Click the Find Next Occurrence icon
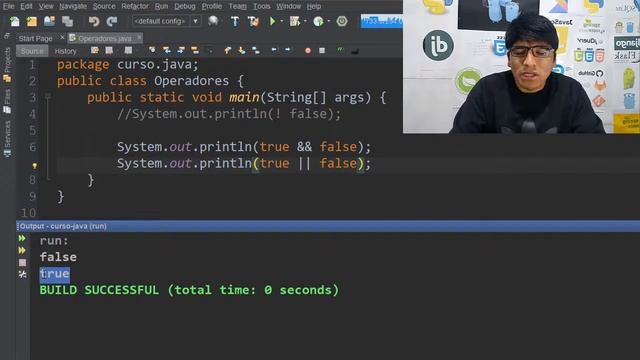Image resolution: width=640 pixels, height=360 pixels. pyautogui.click(x=181, y=50)
